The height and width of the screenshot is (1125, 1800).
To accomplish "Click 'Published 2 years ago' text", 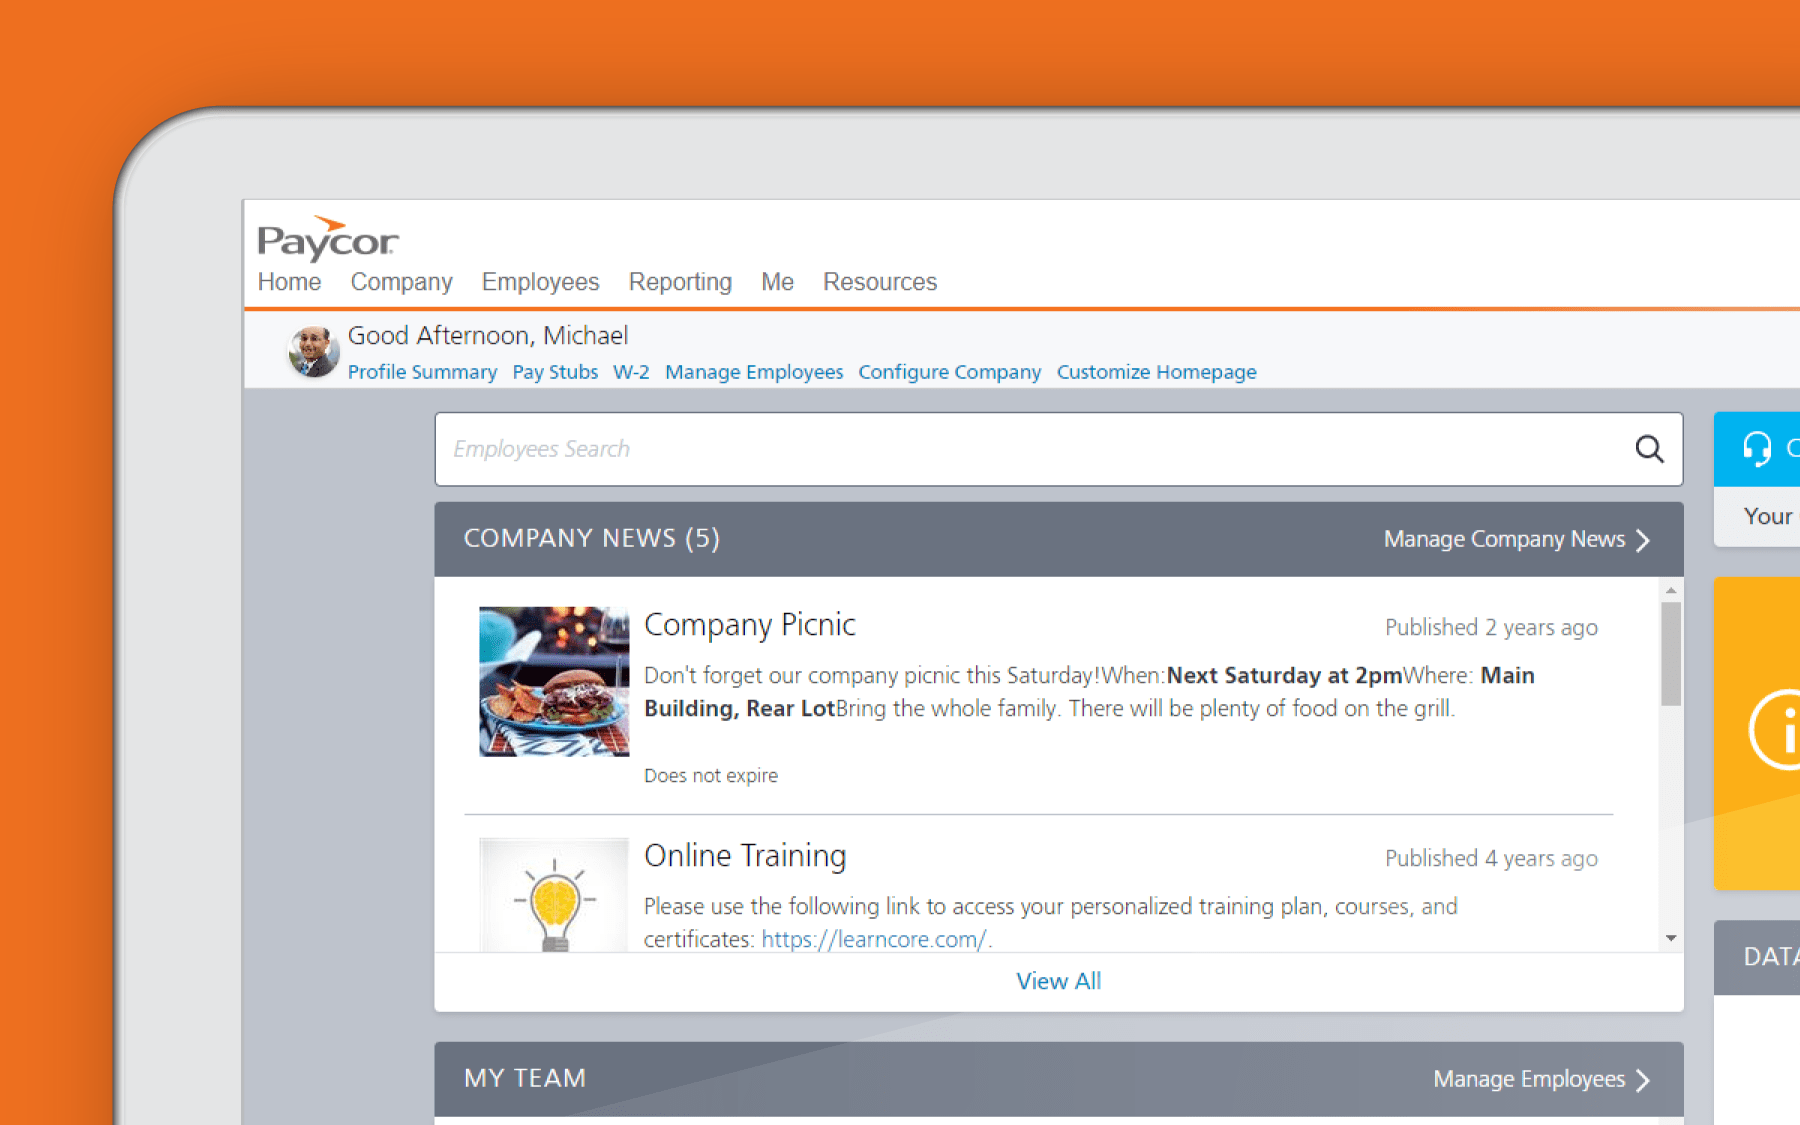I will tap(1491, 628).
